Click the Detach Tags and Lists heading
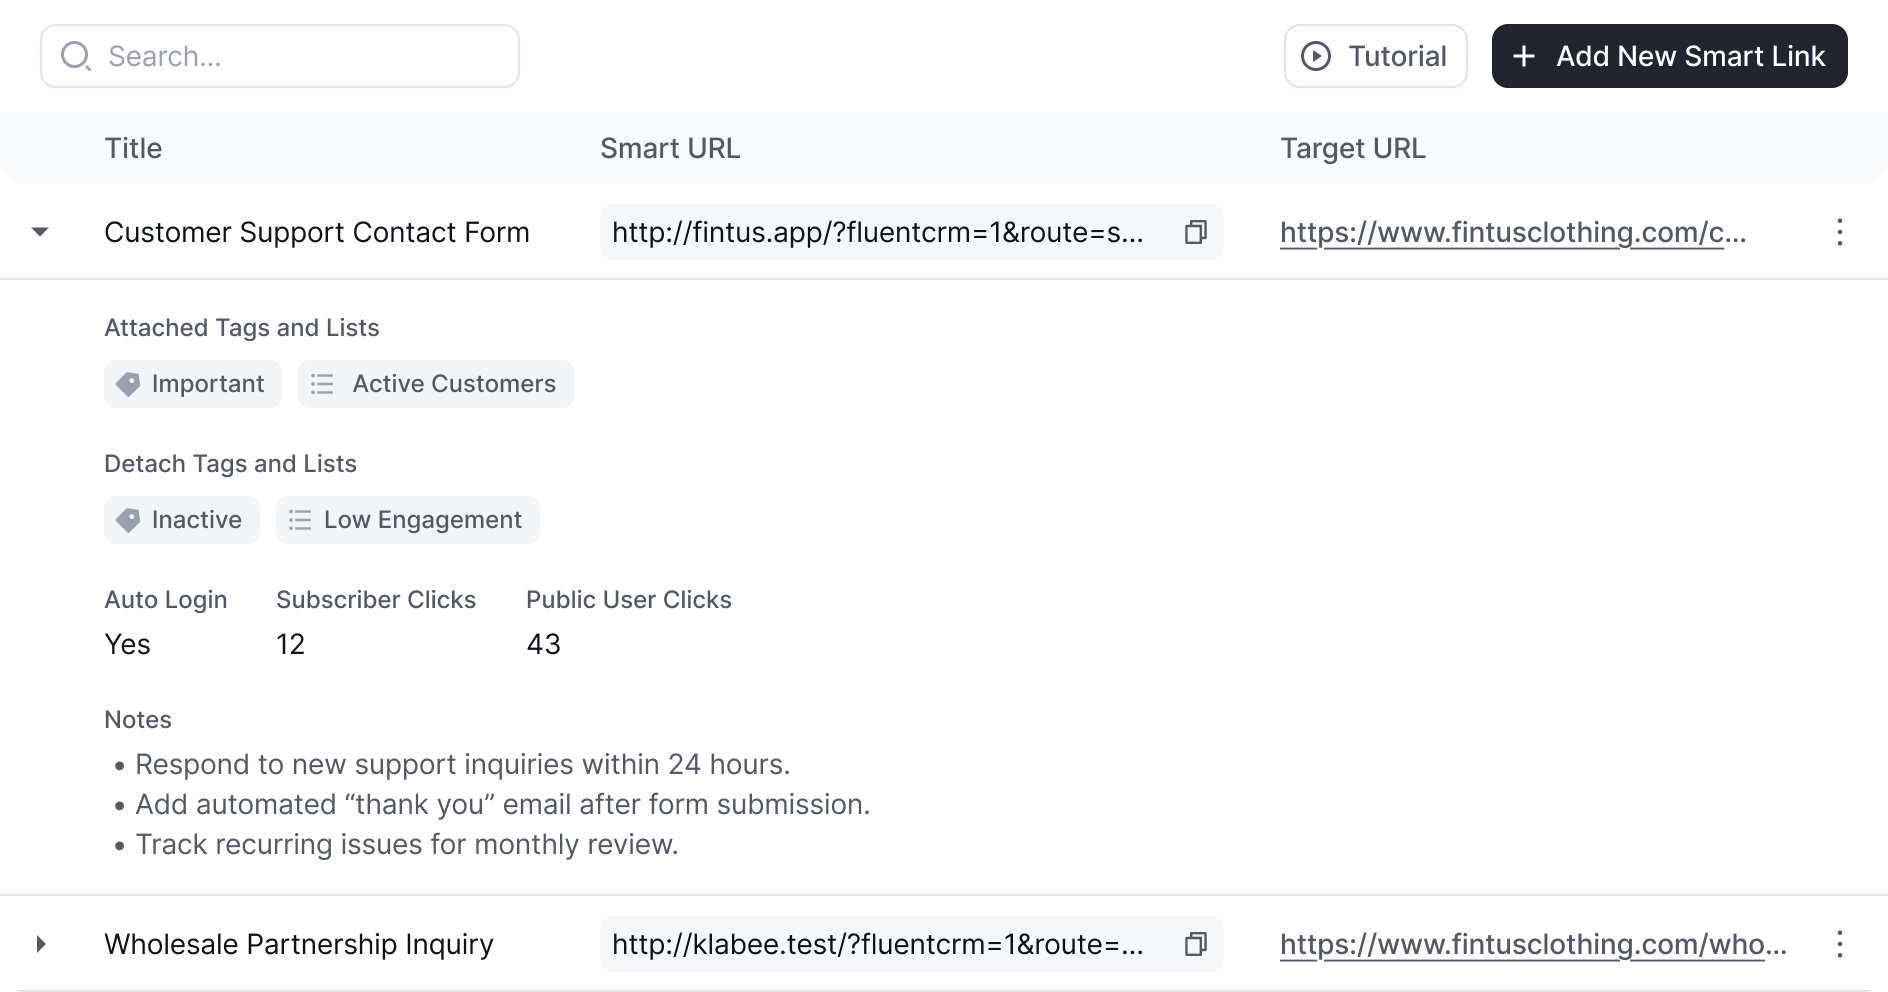The image size is (1888, 992). click(x=230, y=464)
